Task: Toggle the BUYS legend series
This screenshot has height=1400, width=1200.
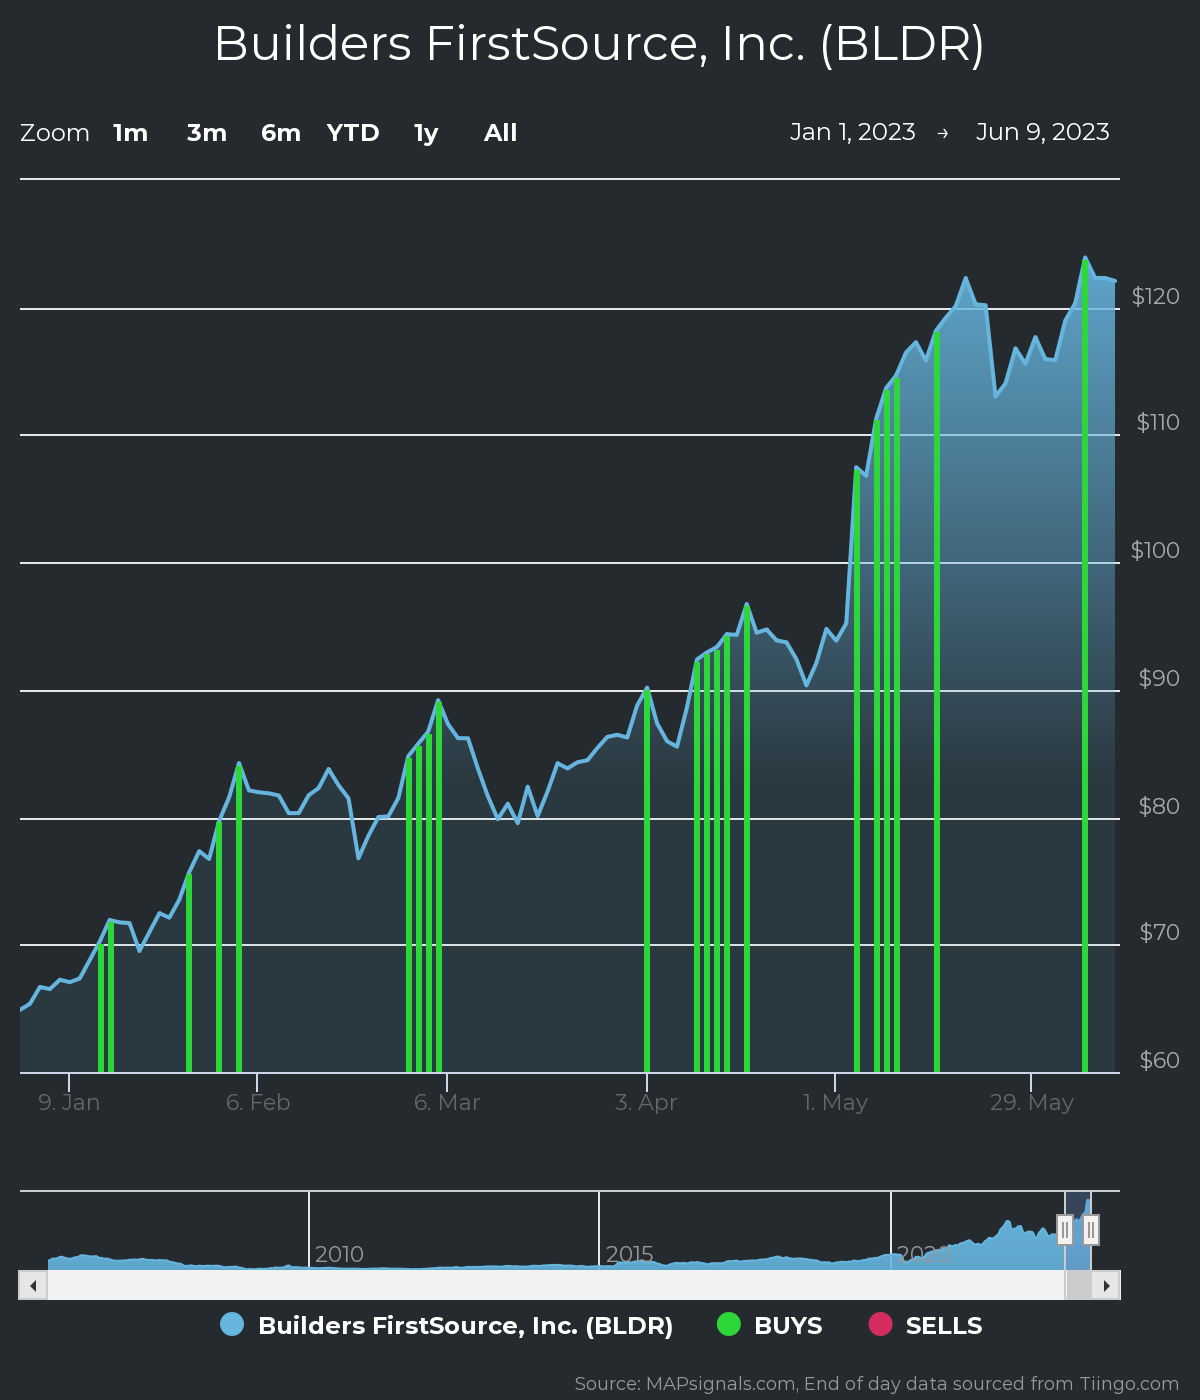Action: tap(770, 1325)
